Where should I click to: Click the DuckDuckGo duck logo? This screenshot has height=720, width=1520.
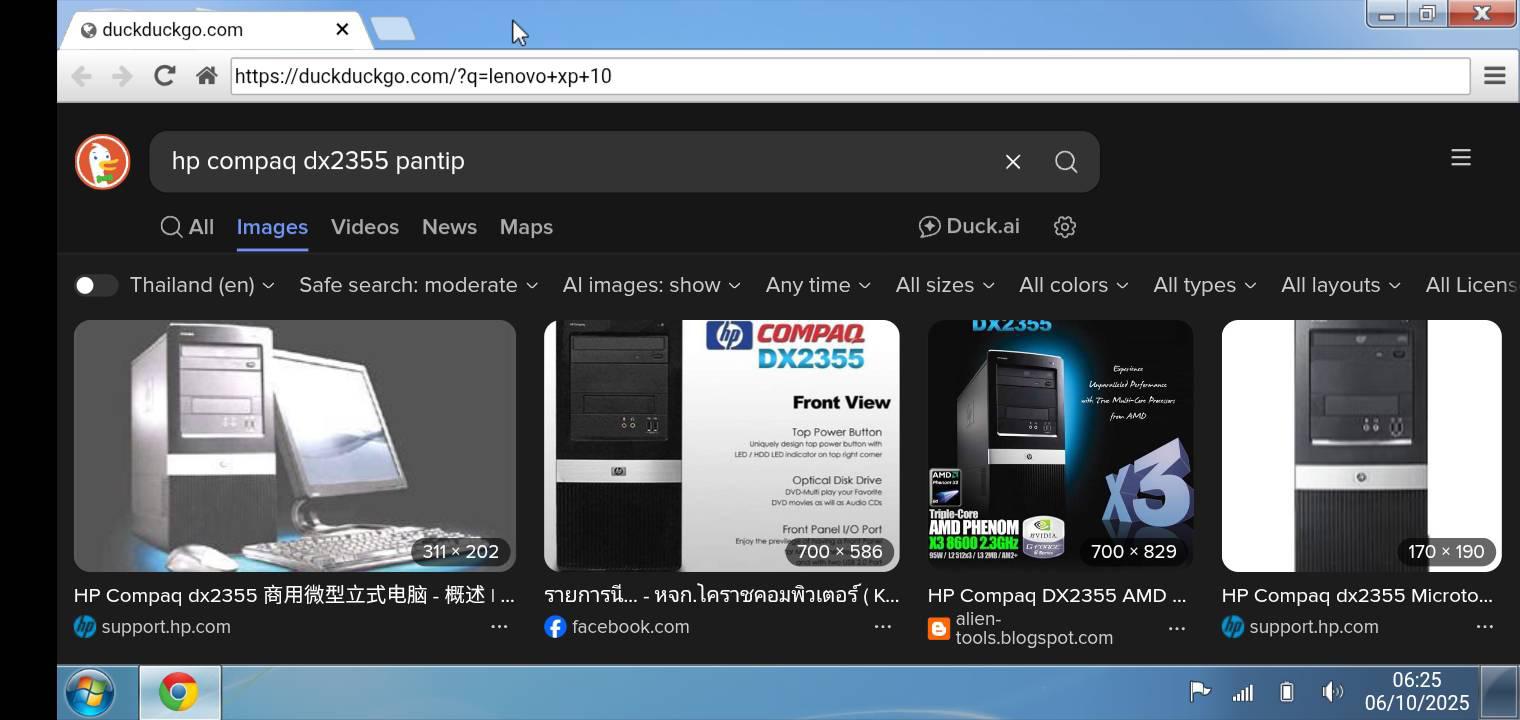[103, 162]
